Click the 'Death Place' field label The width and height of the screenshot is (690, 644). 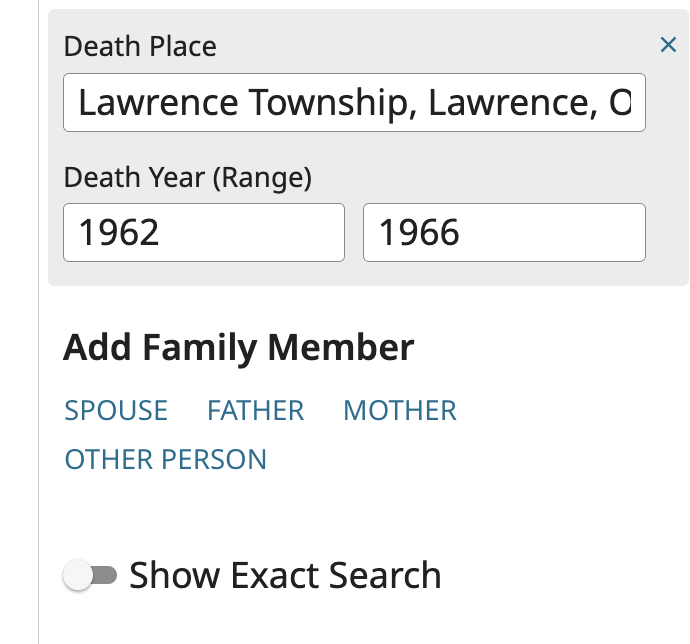pyautogui.click(x=140, y=46)
